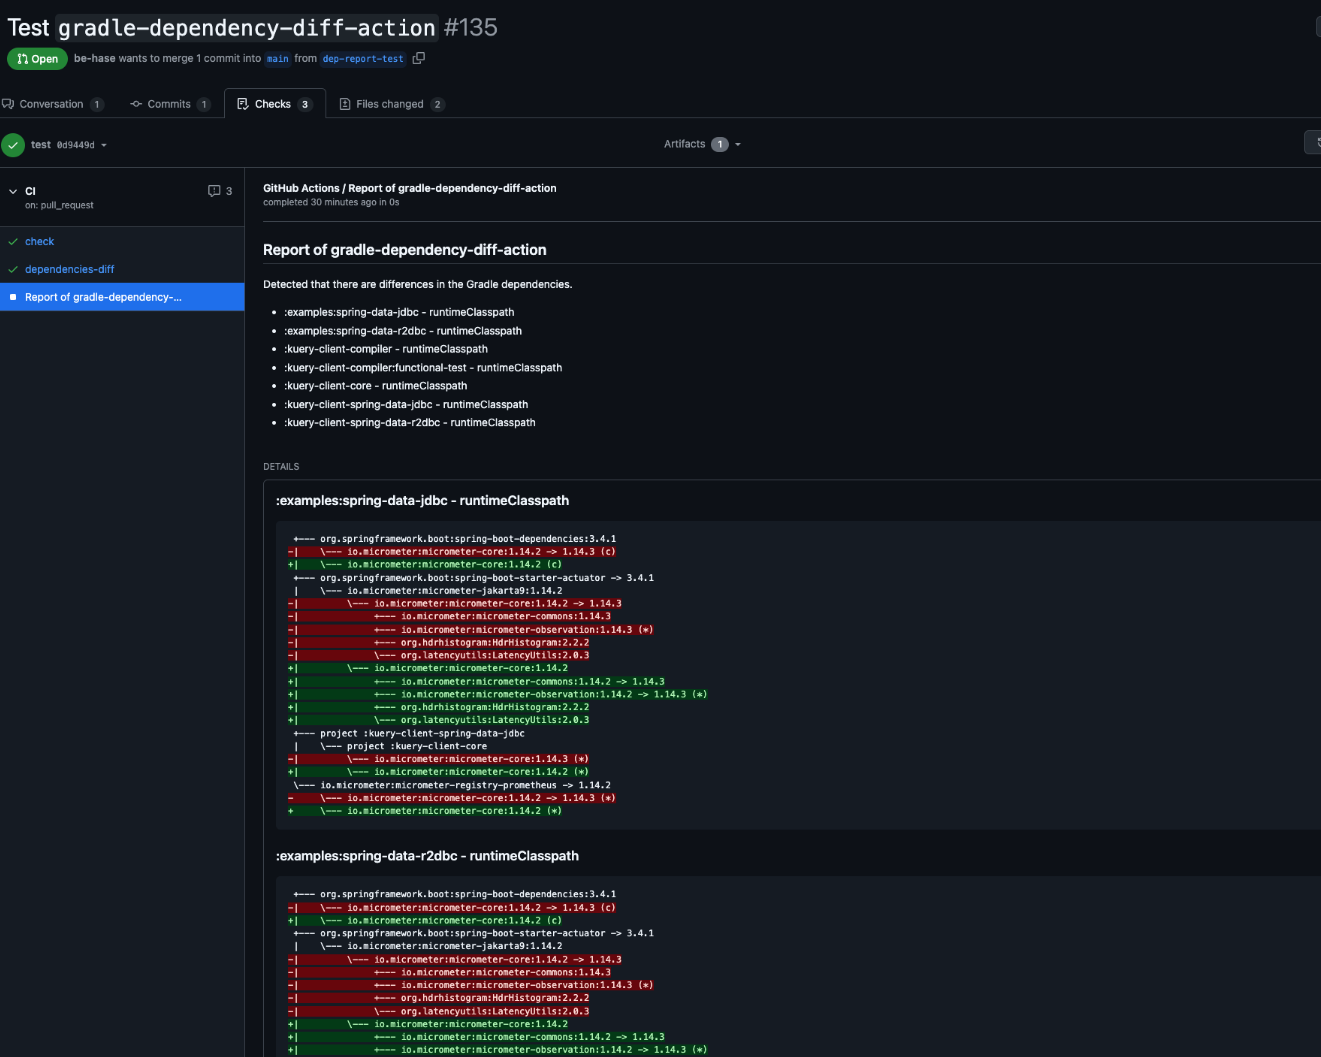1321x1057 pixels.
Task: Click the green success check icon beside test
Action: (x=13, y=145)
